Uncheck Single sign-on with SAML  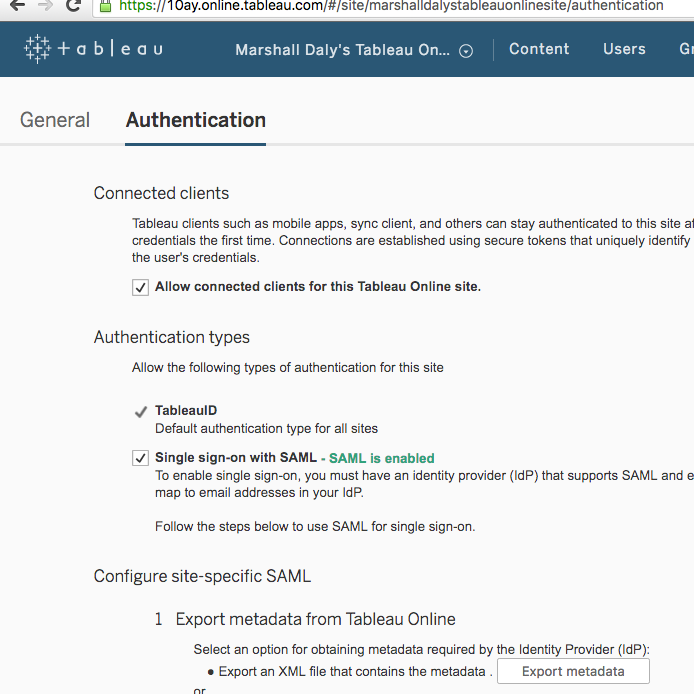(140, 458)
